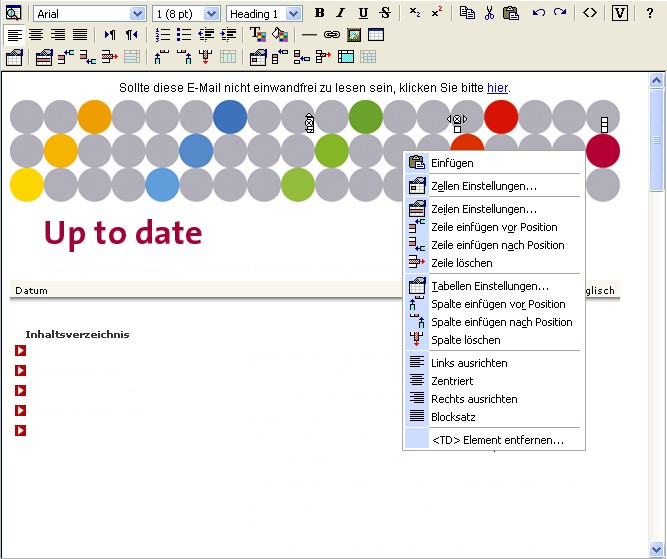Open cell settings toolbar icon
Viewport: 667px width, 559px height.
[x=258, y=57]
